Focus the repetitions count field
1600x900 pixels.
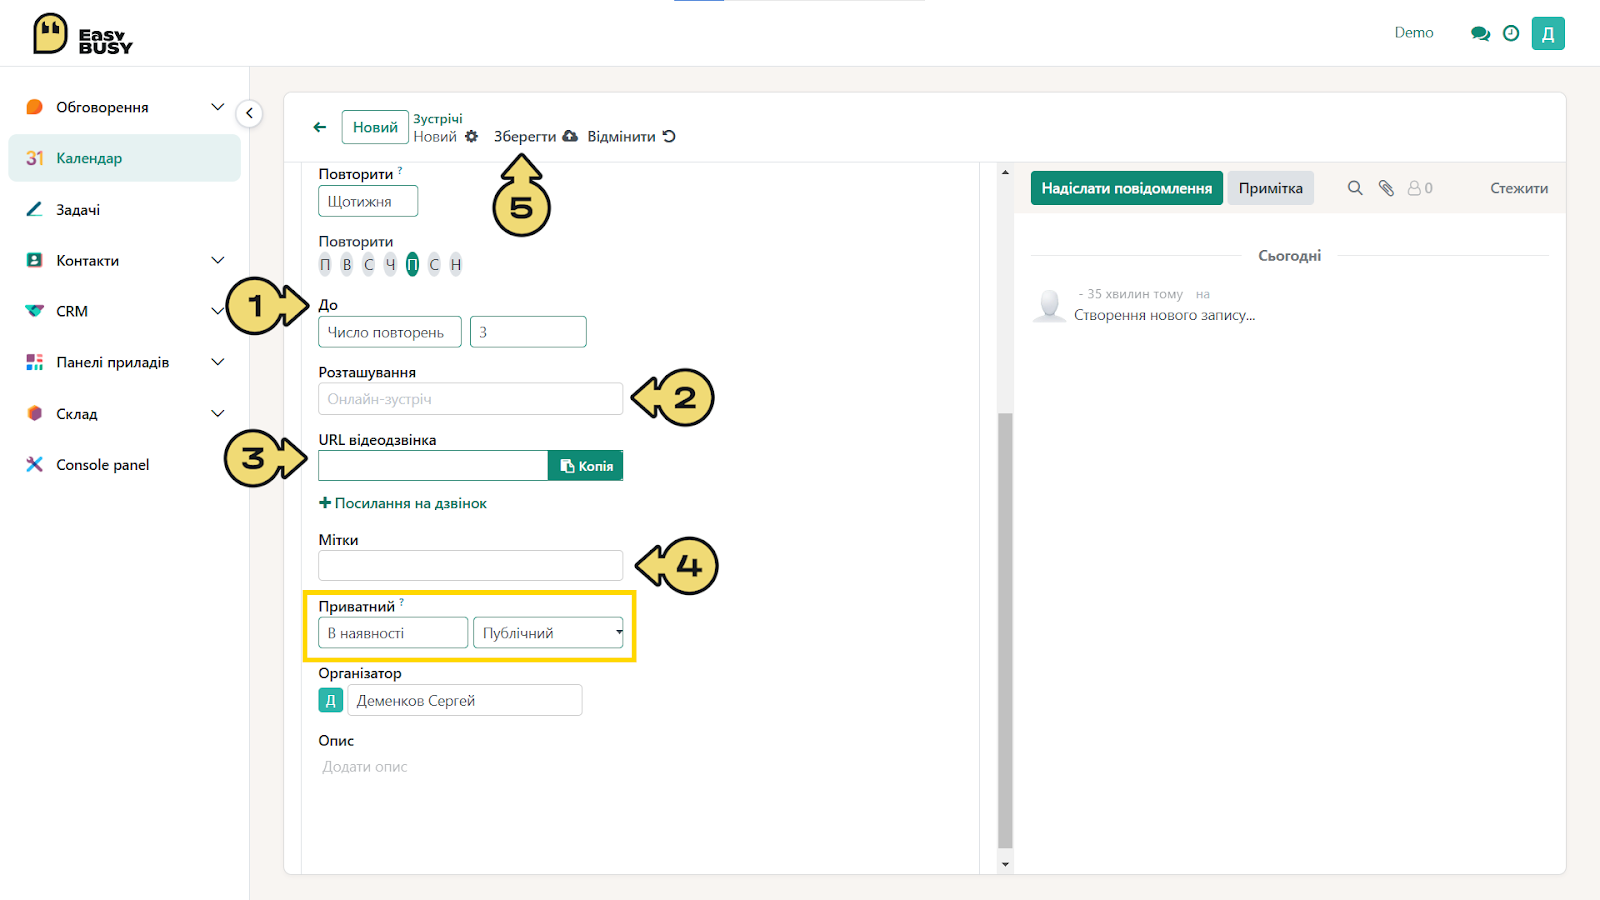[x=528, y=332]
